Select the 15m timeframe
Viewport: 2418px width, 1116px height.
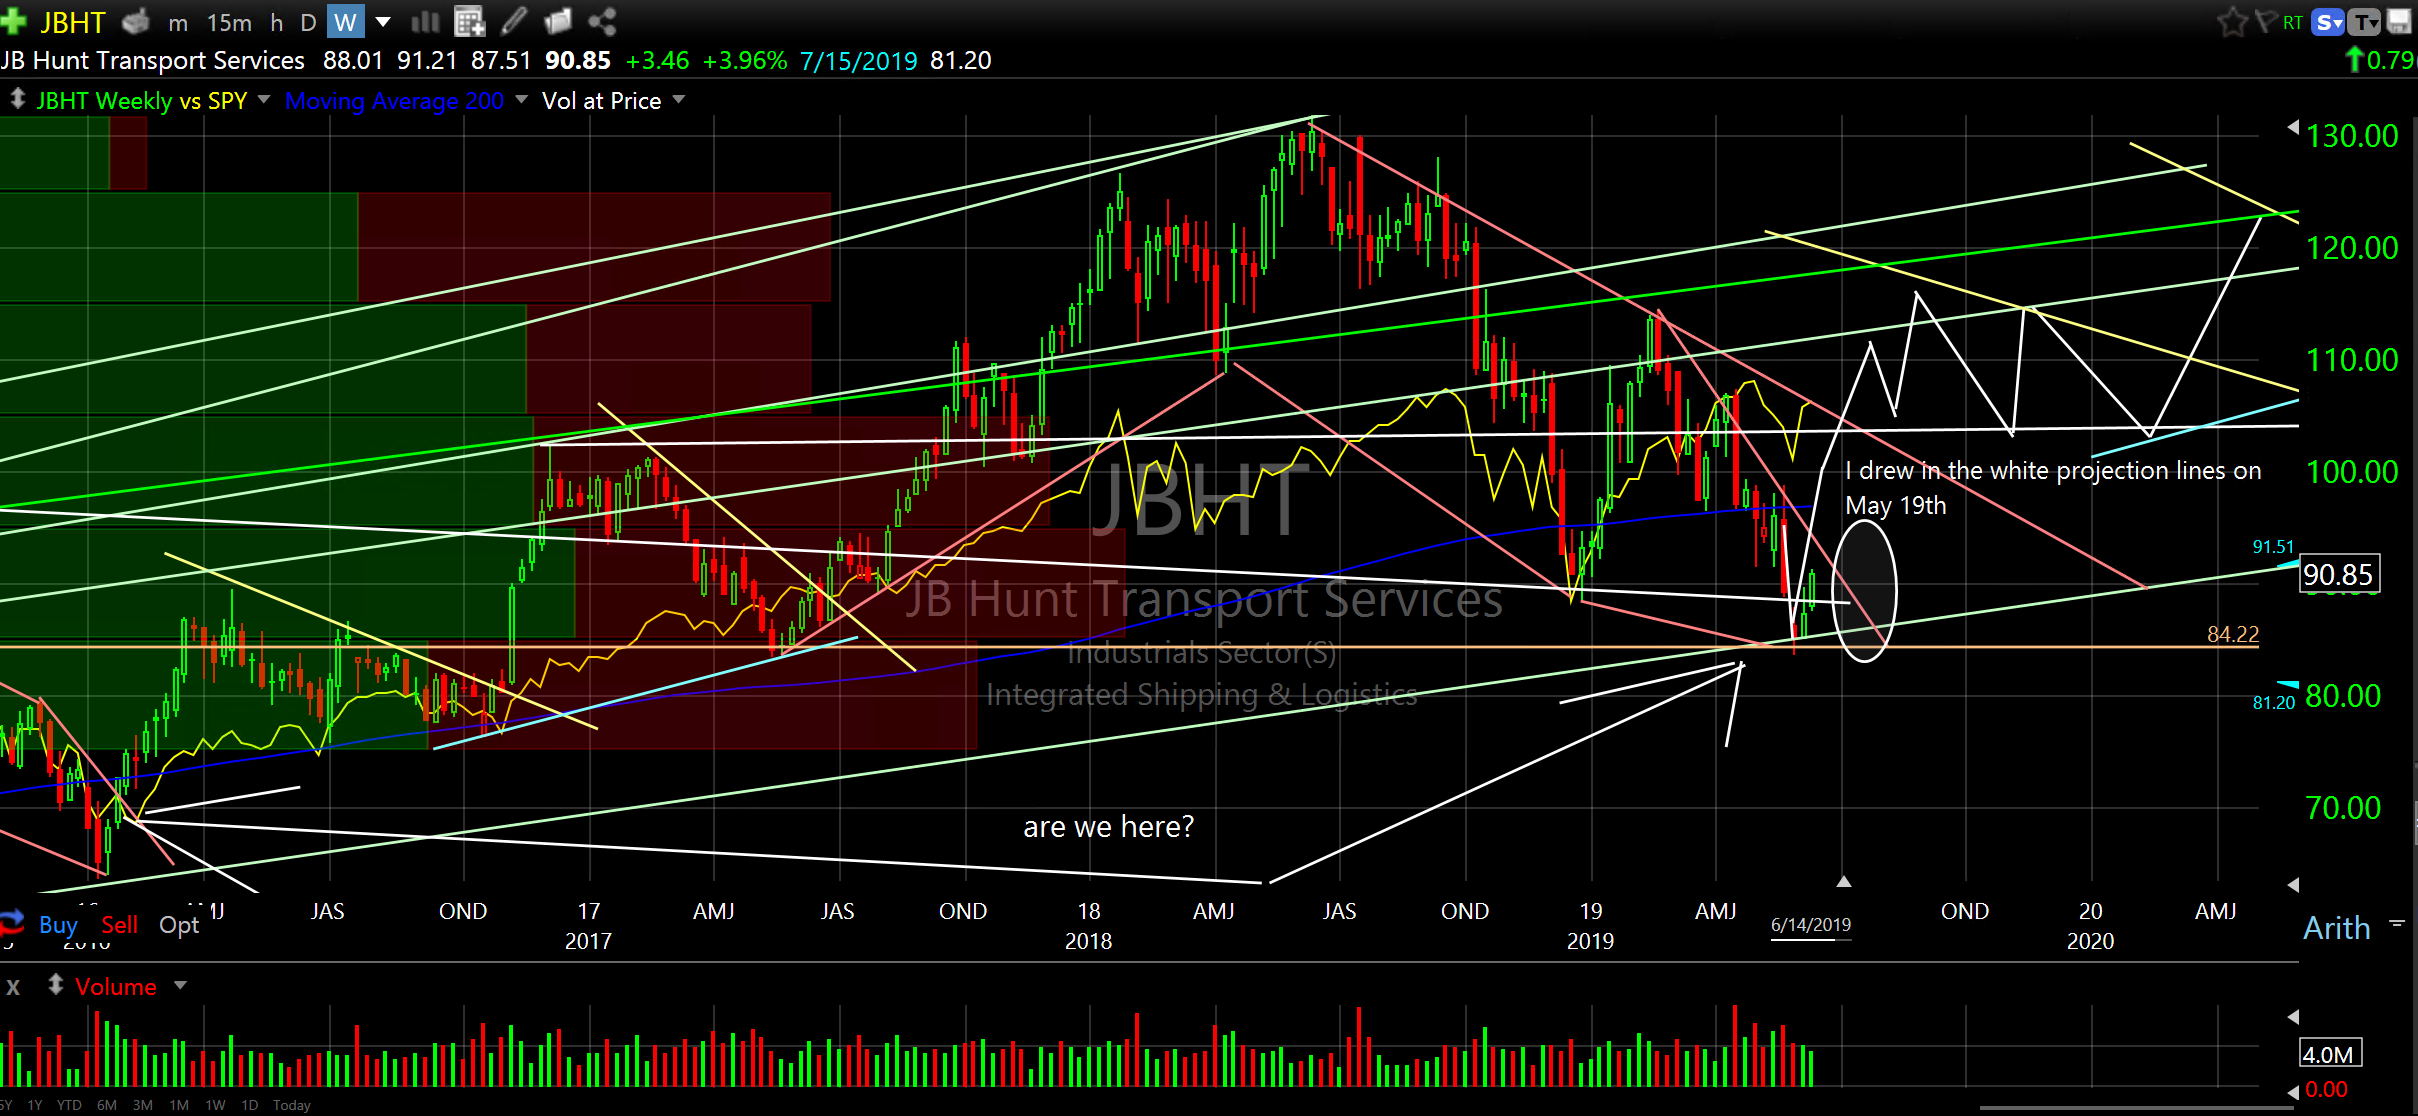(x=229, y=22)
